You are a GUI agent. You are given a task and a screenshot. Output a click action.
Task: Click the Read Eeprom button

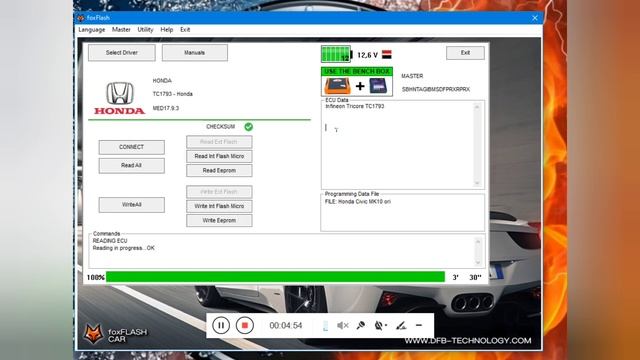coord(219,171)
